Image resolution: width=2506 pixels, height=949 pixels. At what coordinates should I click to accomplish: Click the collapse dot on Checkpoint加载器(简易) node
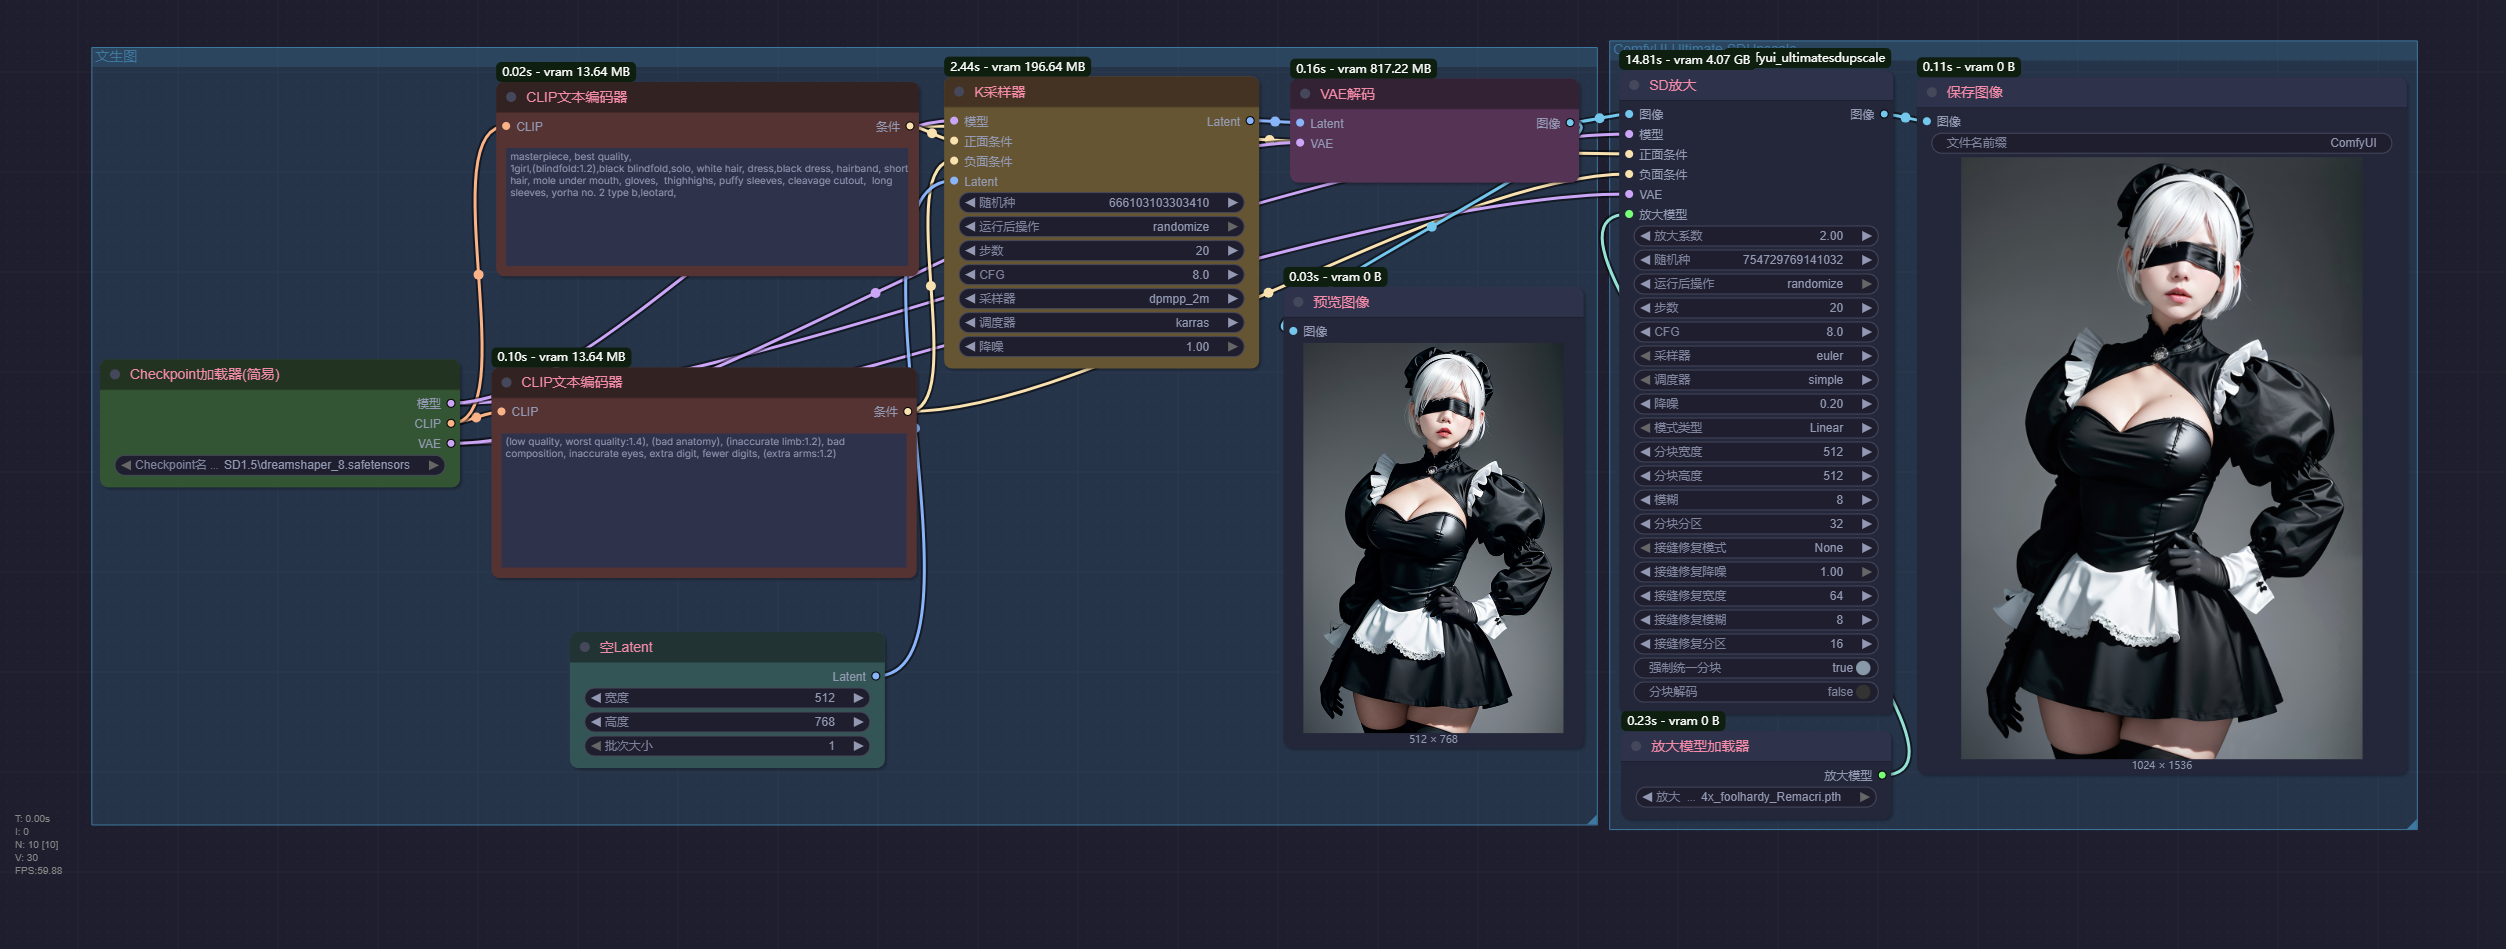[x=115, y=374]
